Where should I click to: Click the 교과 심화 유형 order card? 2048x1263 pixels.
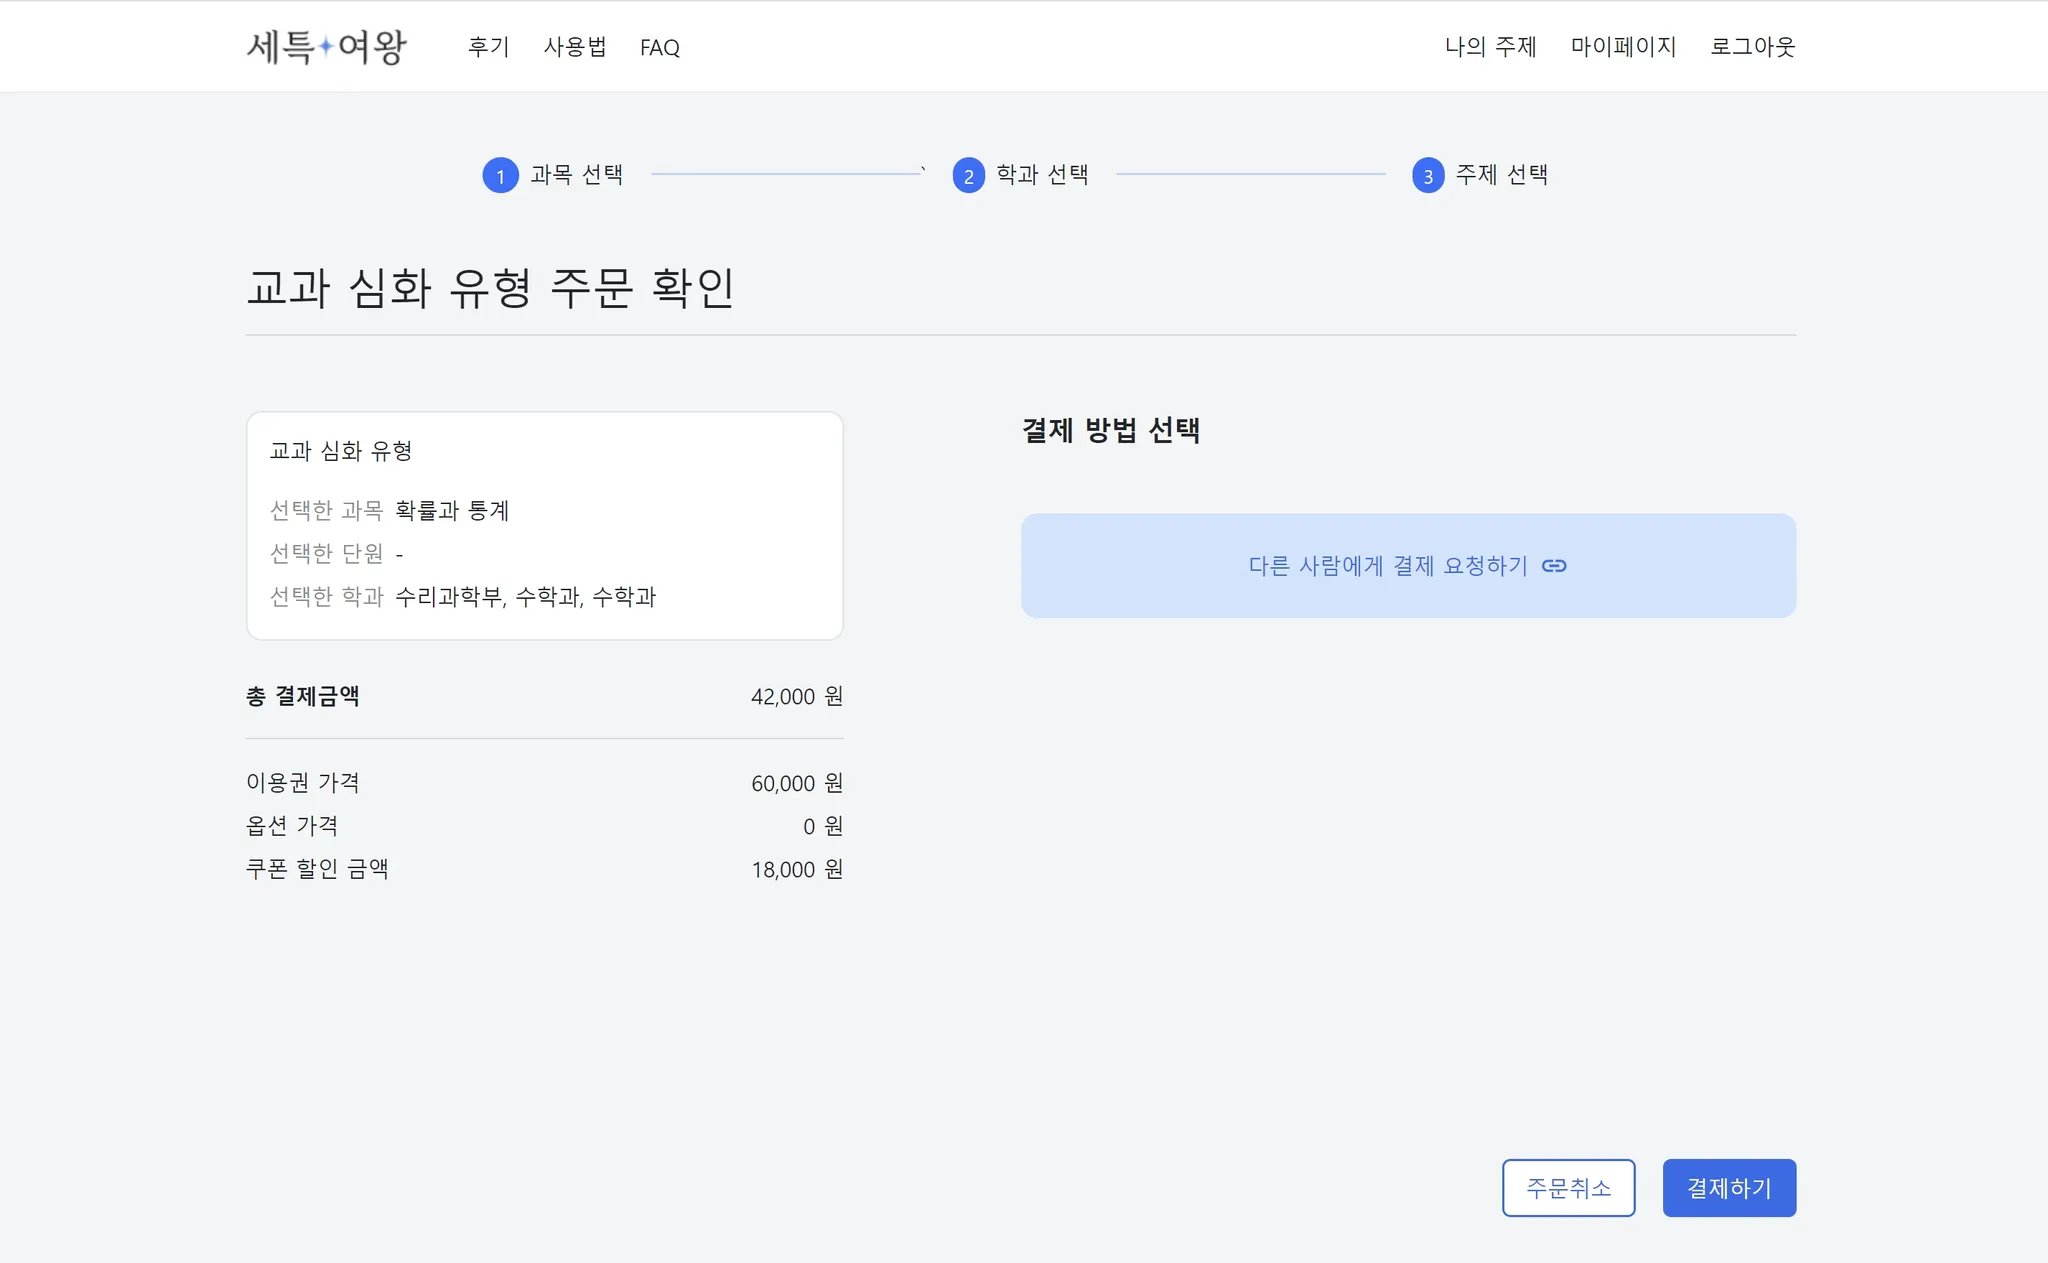(x=544, y=525)
